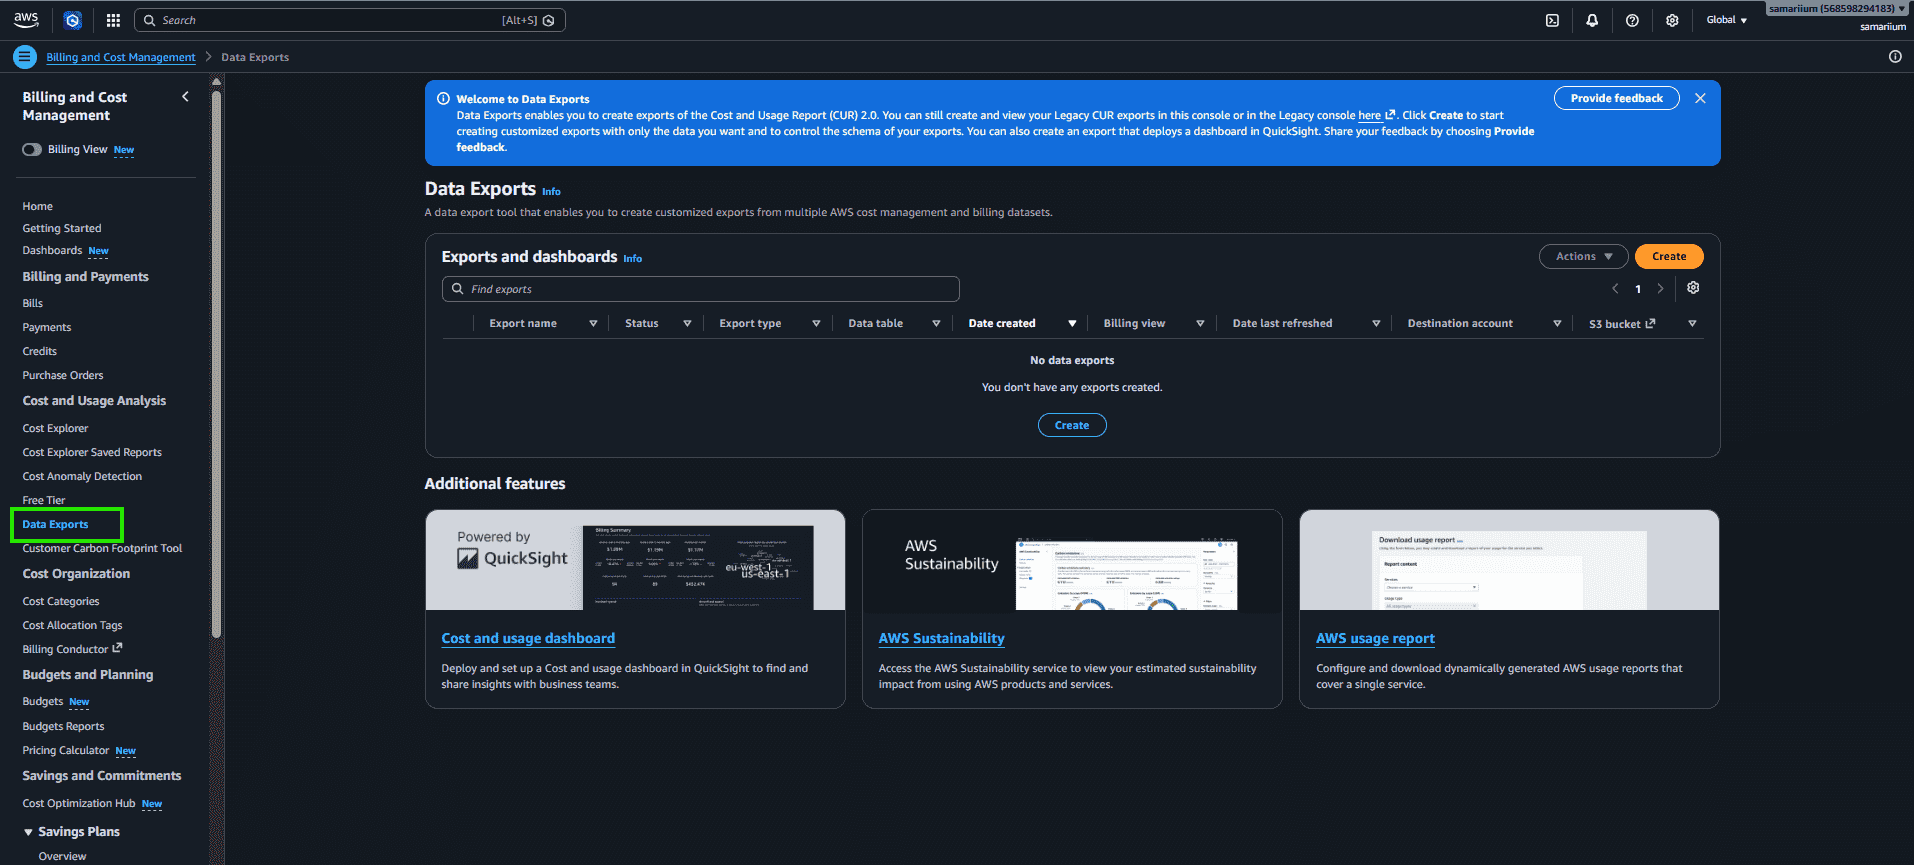Open Payments in the sidebar
Image resolution: width=1914 pixels, height=865 pixels.
47,327
